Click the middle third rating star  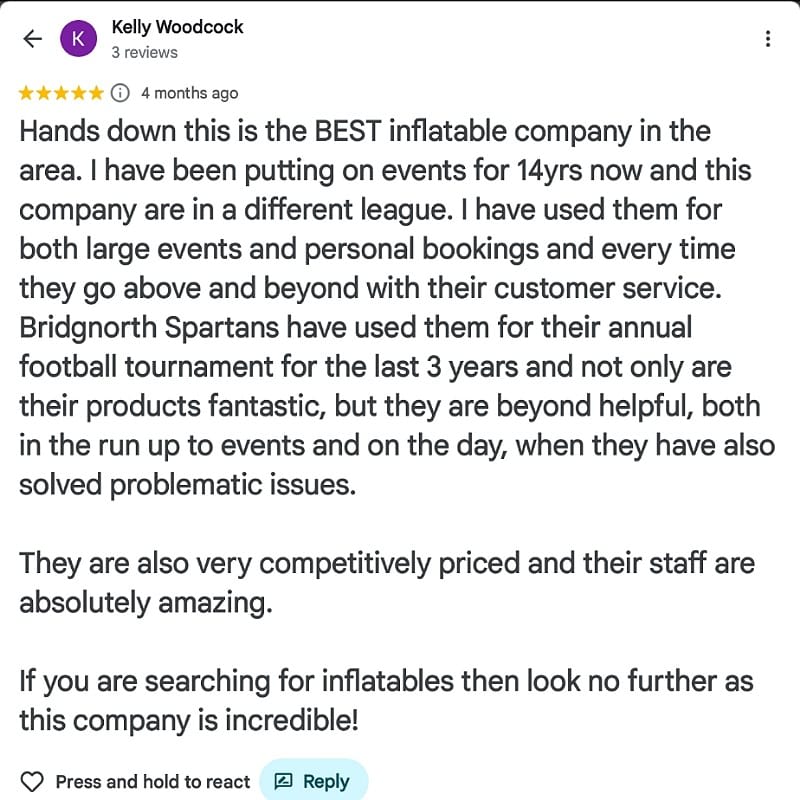tap(61, 93)
